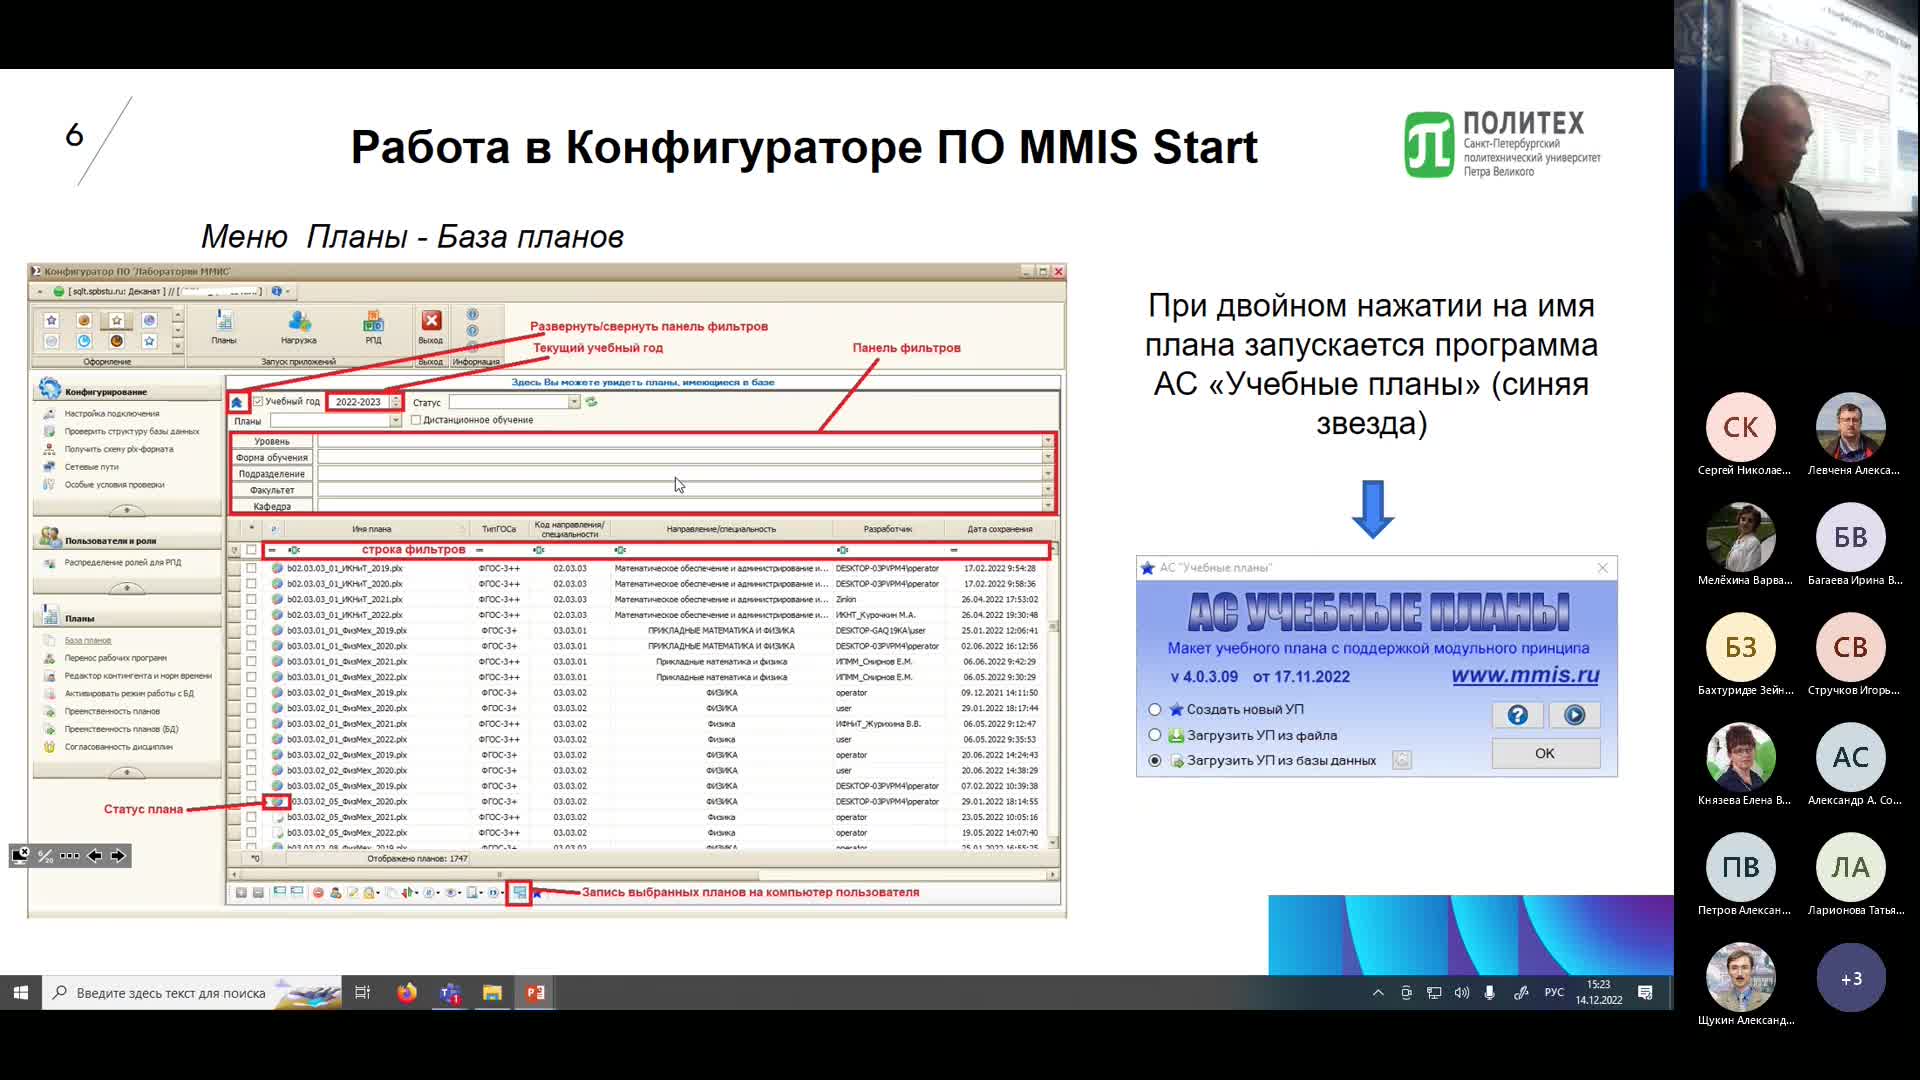Collapse the Планы sidebar section with its arrow
Image resolution: width=1920 pixels, height=1080 pixels.
[x=127, y=772]
